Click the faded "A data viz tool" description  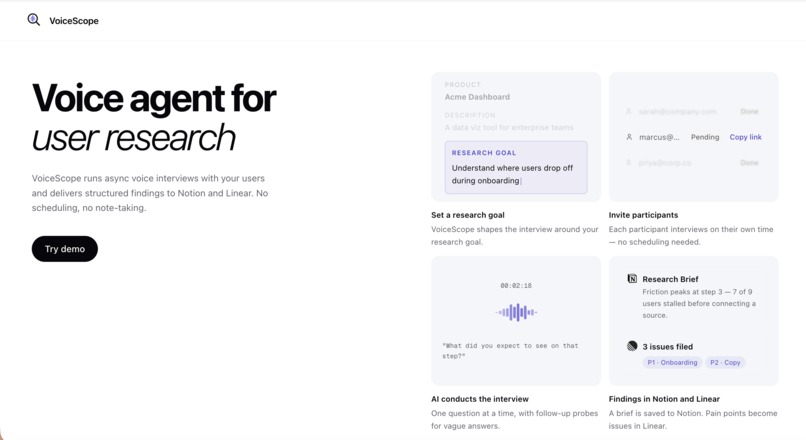pos(509,127)
